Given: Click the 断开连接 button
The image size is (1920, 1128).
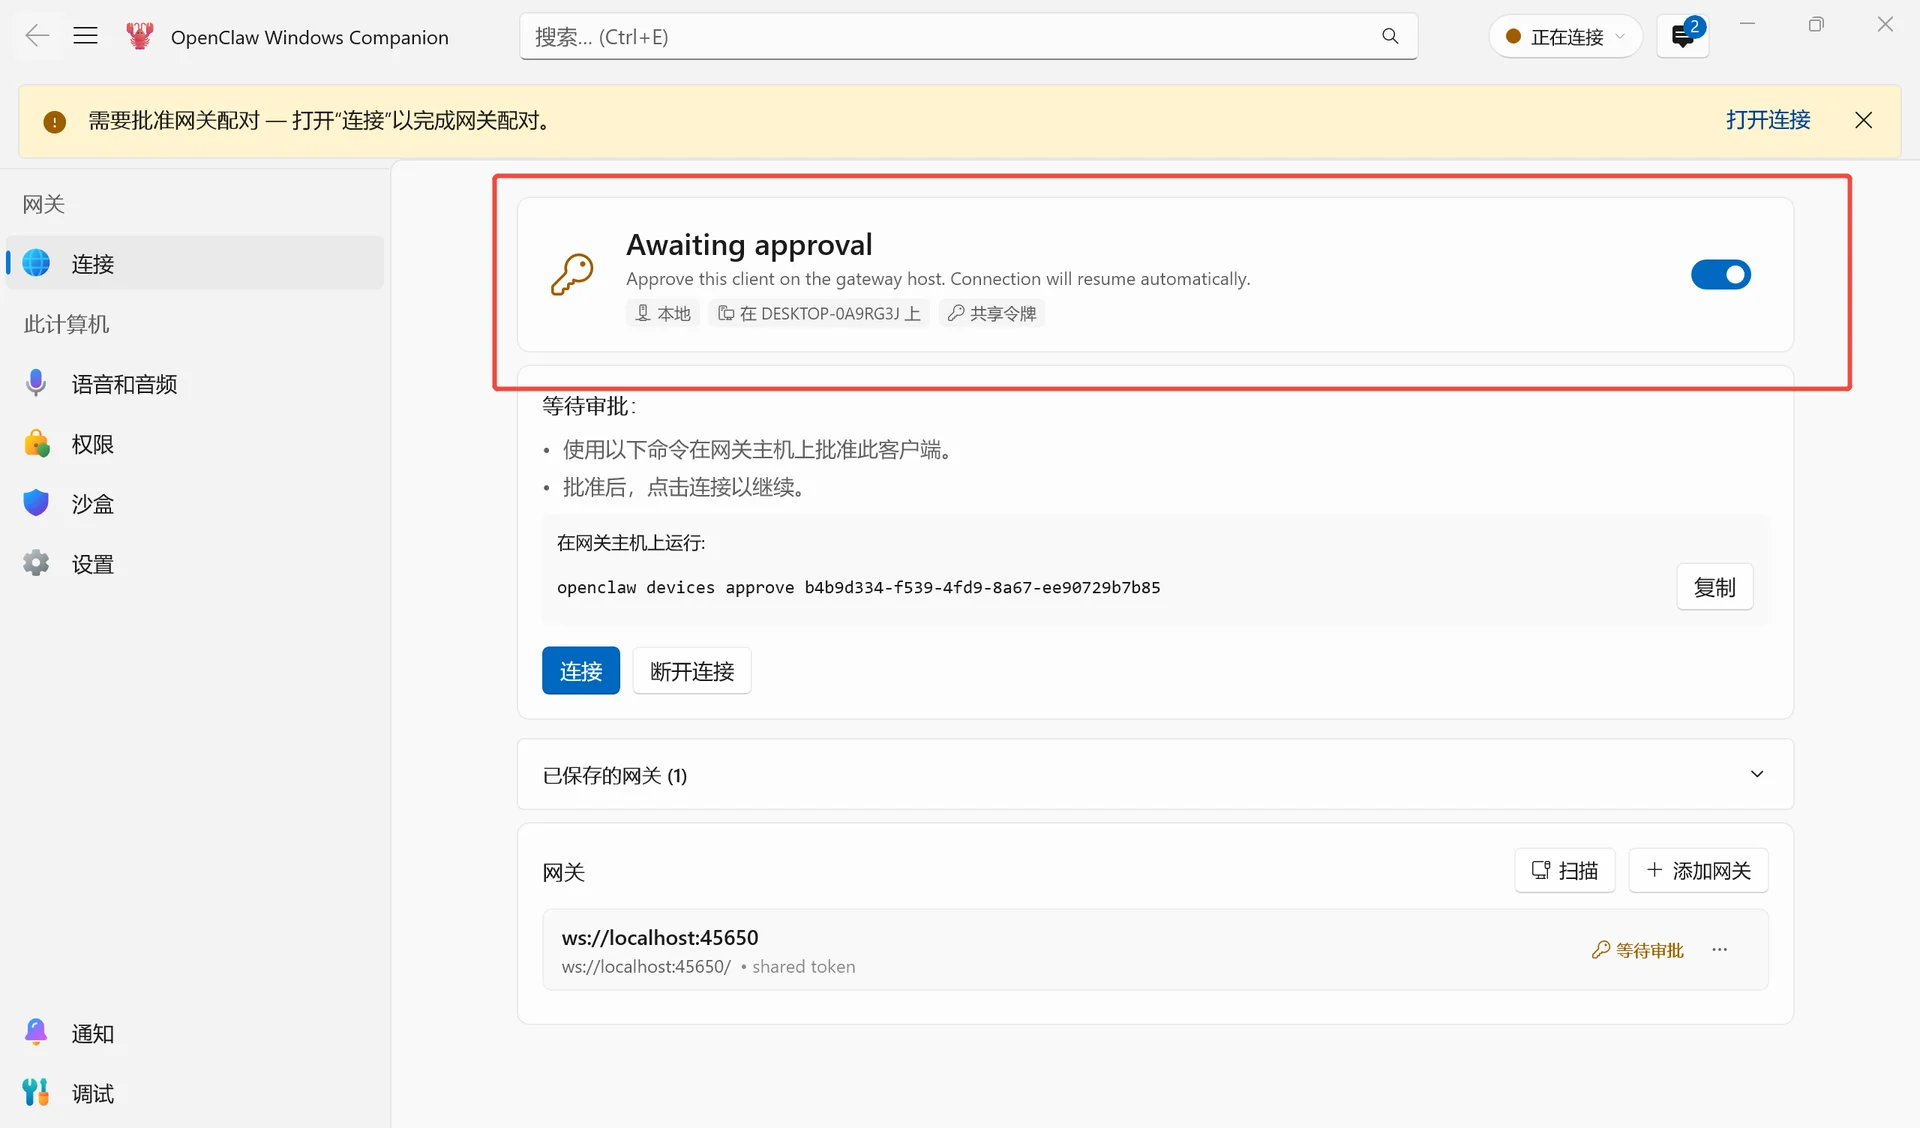Looking at the screenshot, I should click(x=692, y=670).
